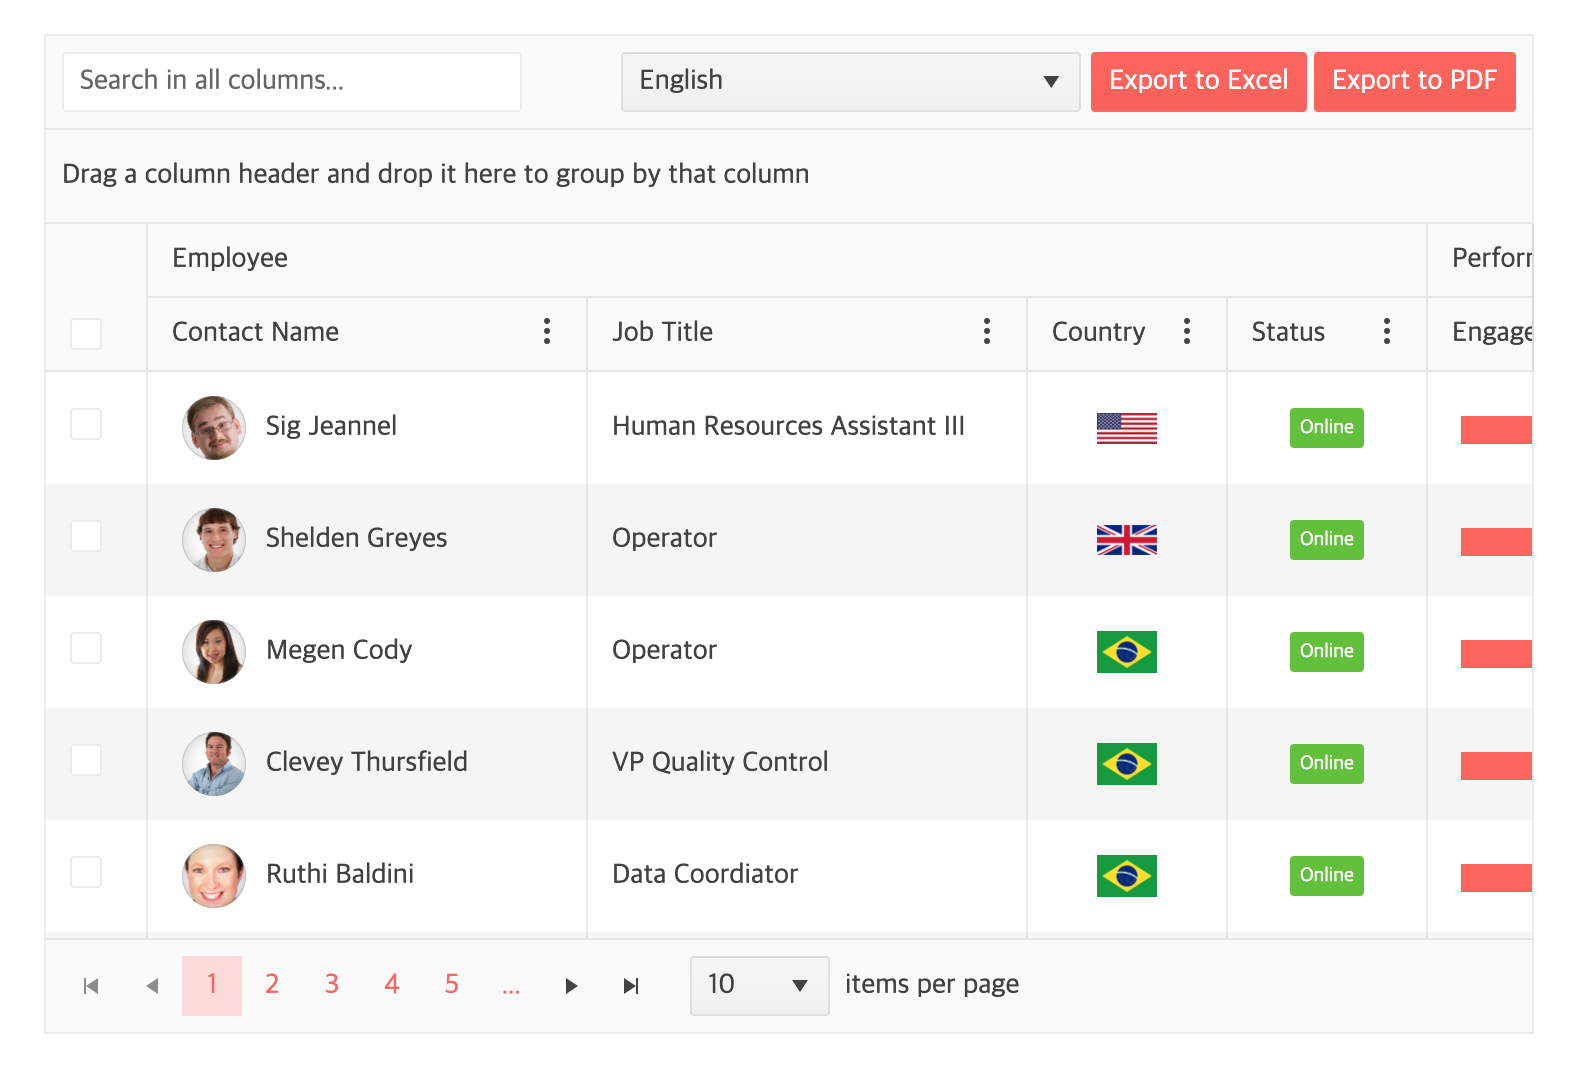
Task: Click Sig Jeannel's avatar photo
Action: (214, 428)
